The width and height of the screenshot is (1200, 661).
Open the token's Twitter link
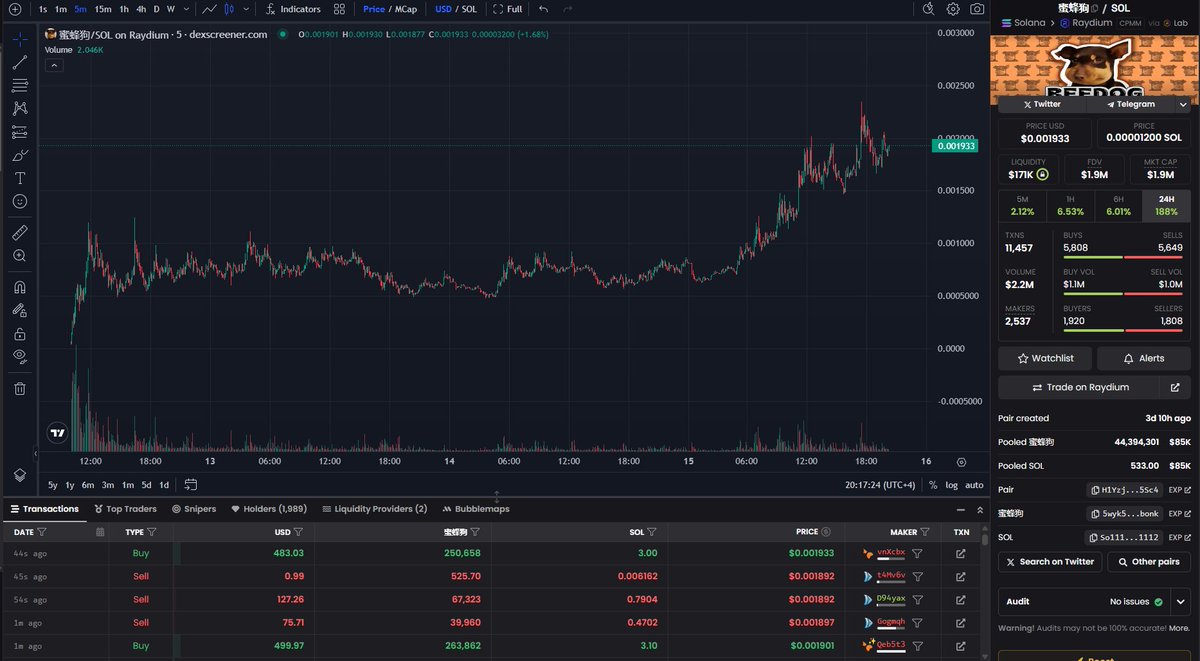[x=1043, y=104]
